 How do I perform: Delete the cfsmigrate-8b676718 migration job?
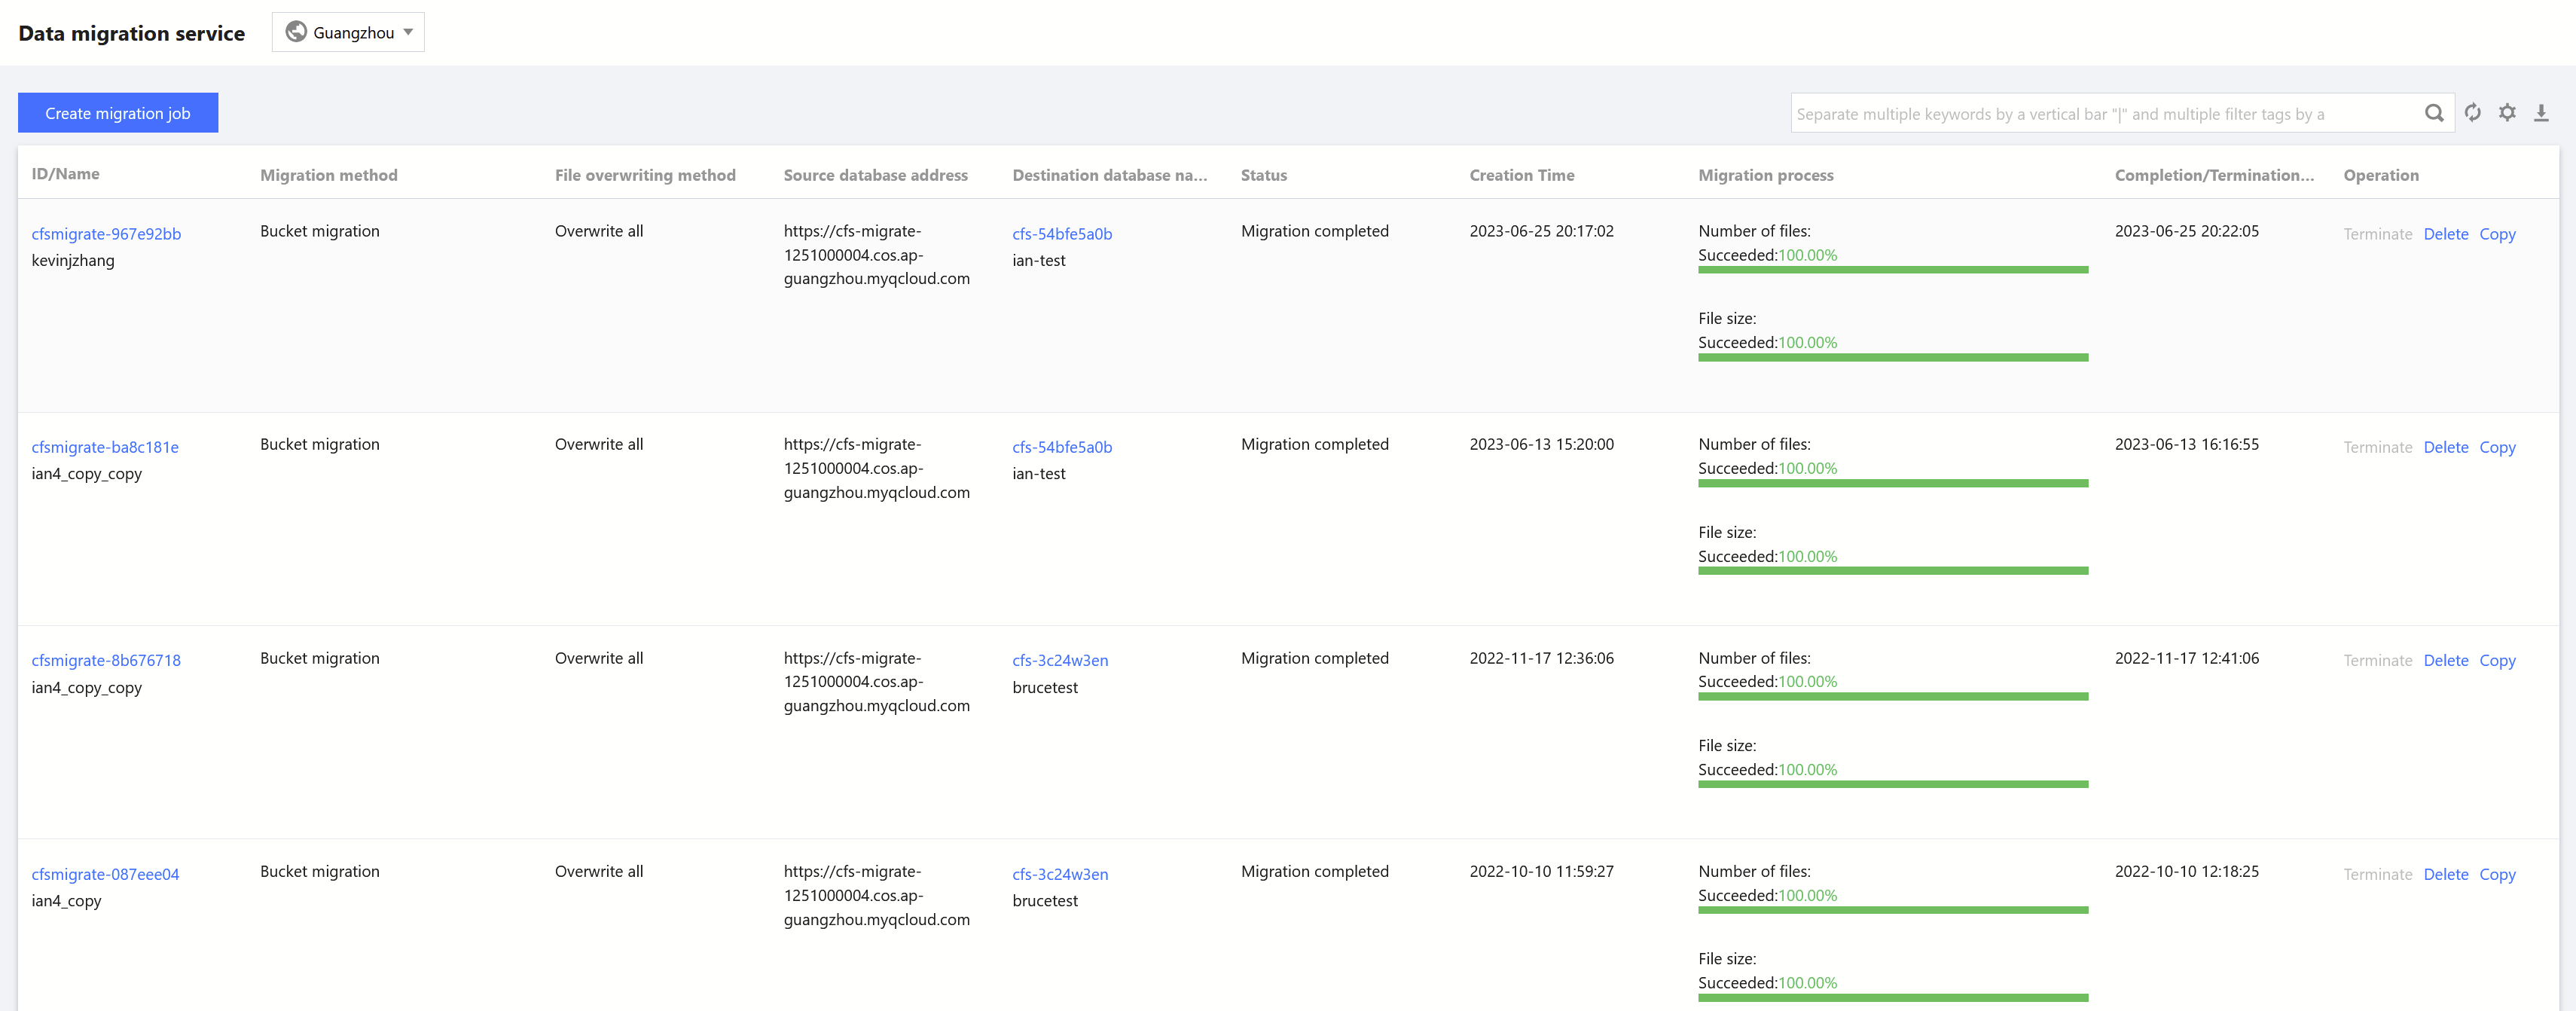2445,660
